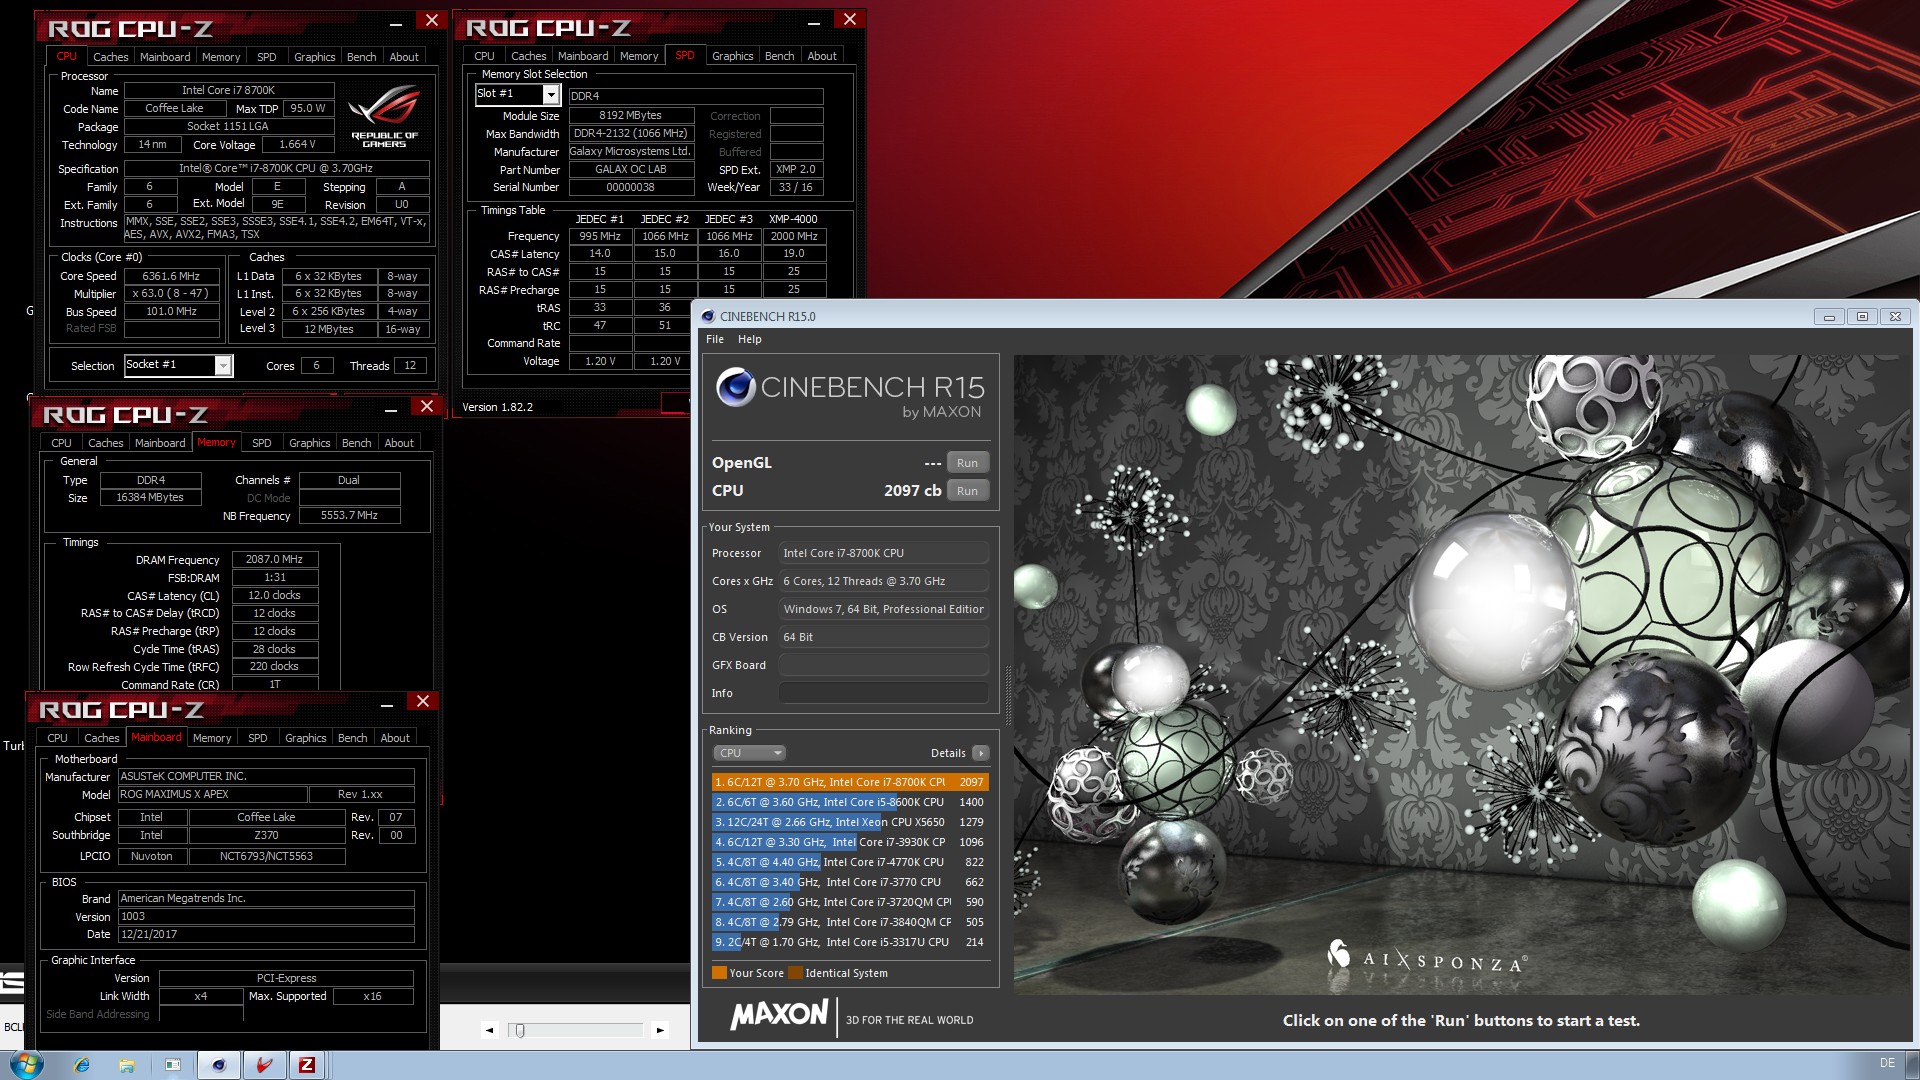Image resolution: width=1920 pixels, height=1080 pixels.
Task: Click the XMP-4000 frequency 2000 MHz
Action: pos(794,237)
